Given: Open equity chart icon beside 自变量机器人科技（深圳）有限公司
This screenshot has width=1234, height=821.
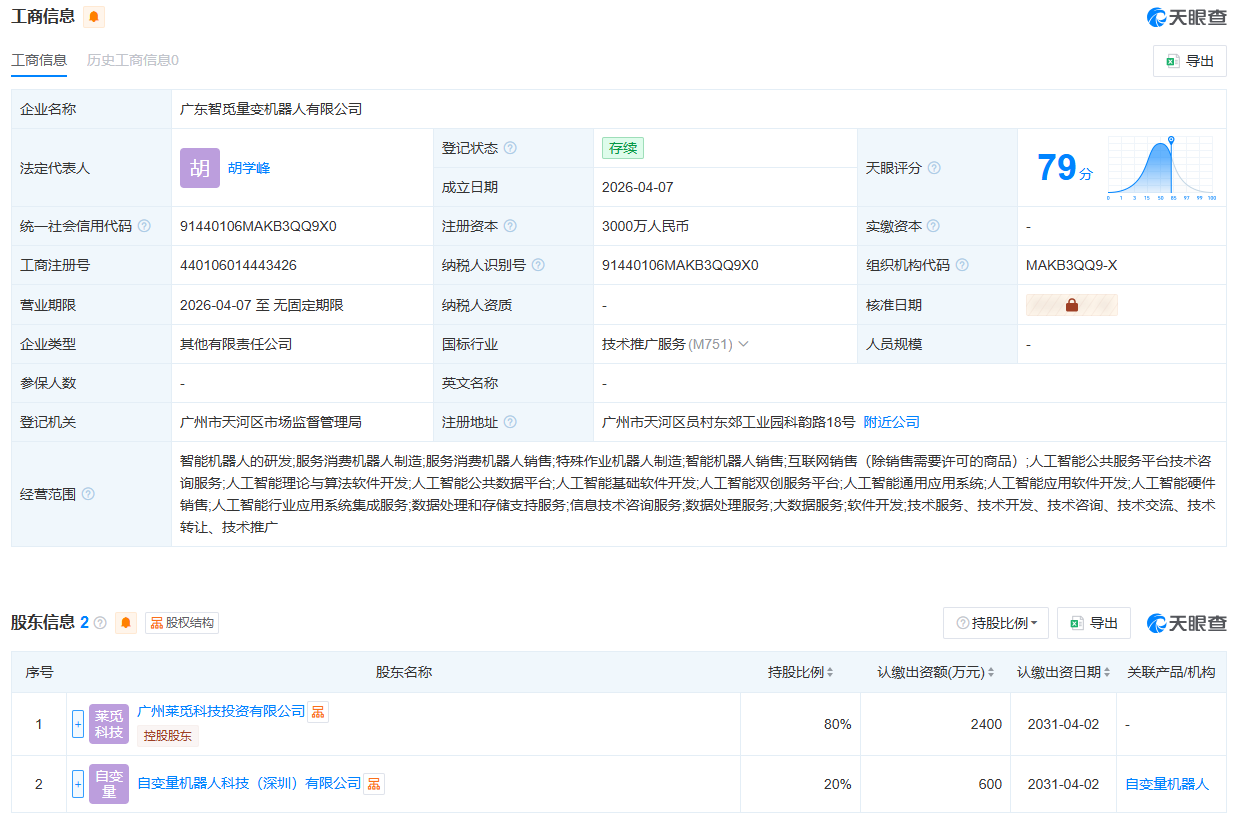Looking at the screenshot, I should [x=374, y=784].
